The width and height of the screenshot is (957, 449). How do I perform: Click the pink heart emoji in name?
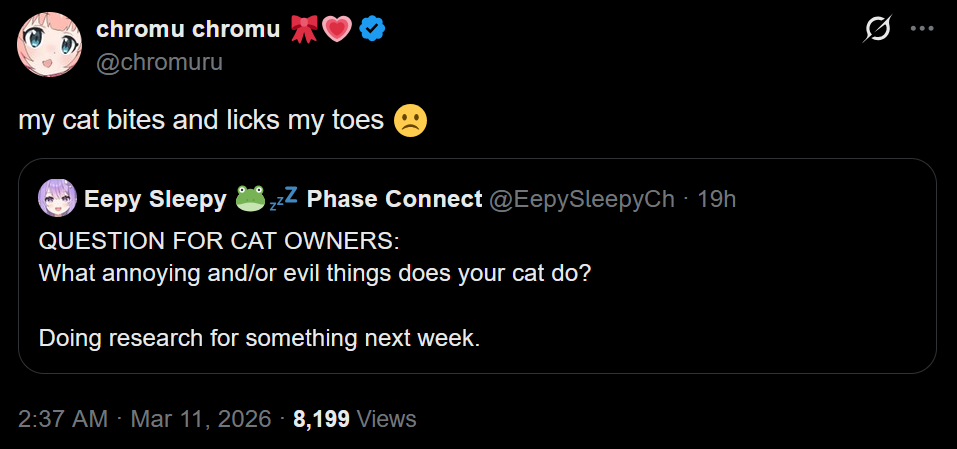tap(337, 30)
